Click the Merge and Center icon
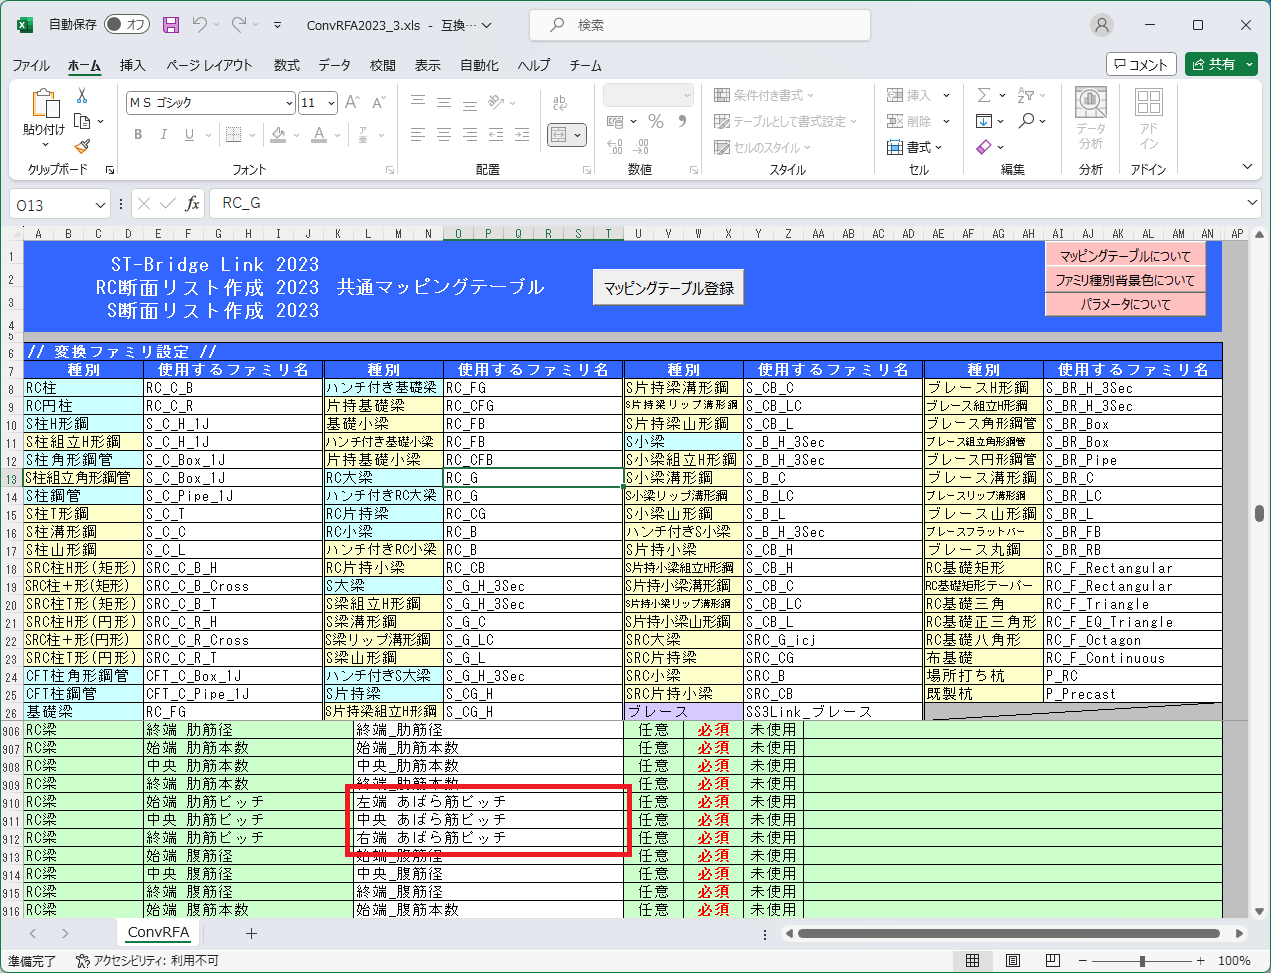Screen dimensions: 1271x973 click(559, 134)
